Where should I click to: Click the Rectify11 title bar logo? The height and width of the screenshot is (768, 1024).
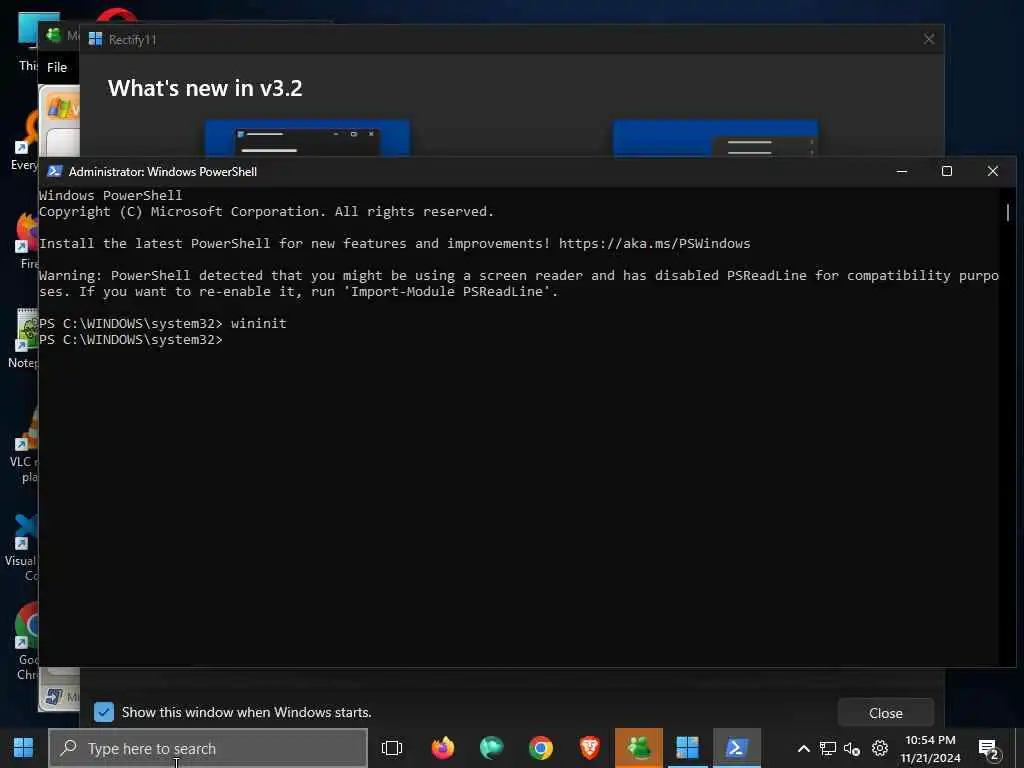click(x=95, y=39)
